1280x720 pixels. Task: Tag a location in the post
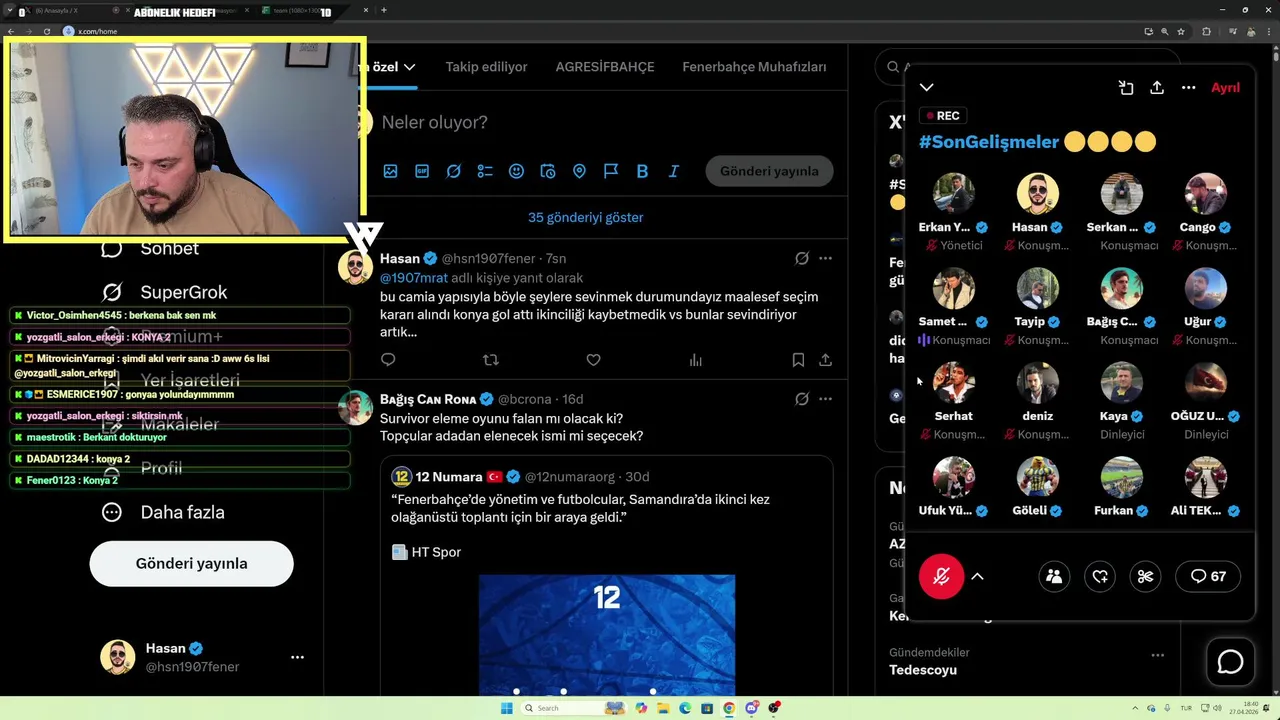(579, 171)
